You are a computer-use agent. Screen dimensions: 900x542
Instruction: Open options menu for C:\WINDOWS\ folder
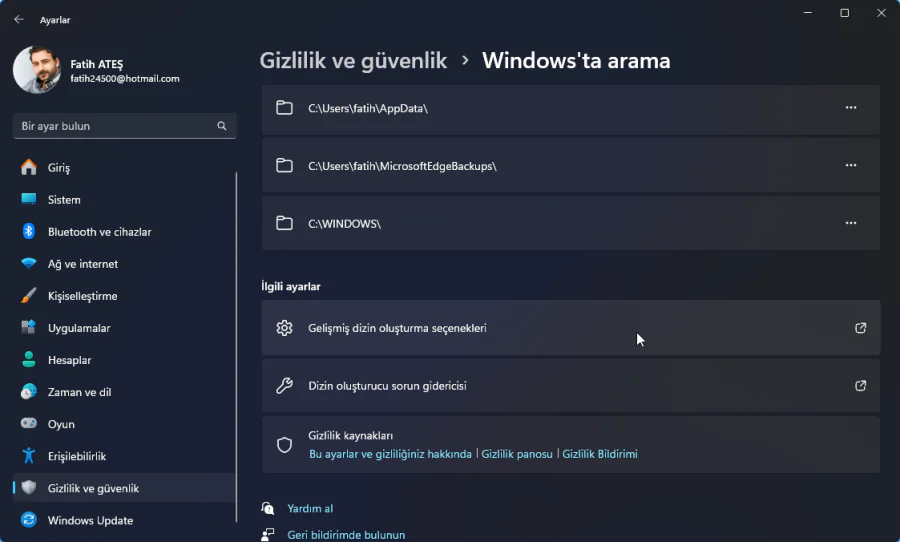point(851,223)
